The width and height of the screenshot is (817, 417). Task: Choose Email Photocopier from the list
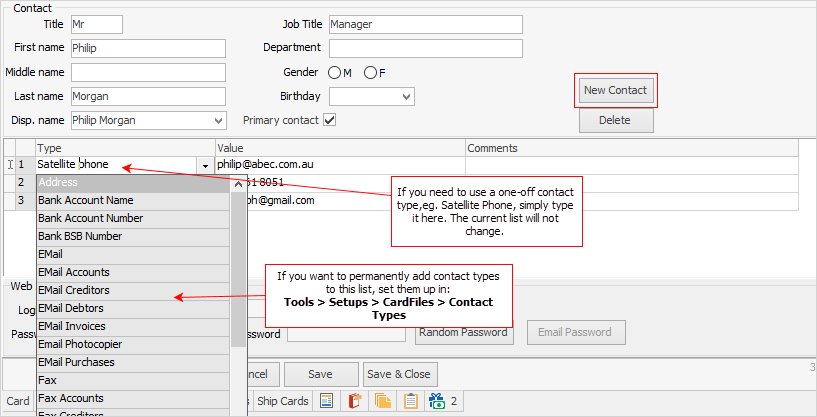(x=133, y=345)
